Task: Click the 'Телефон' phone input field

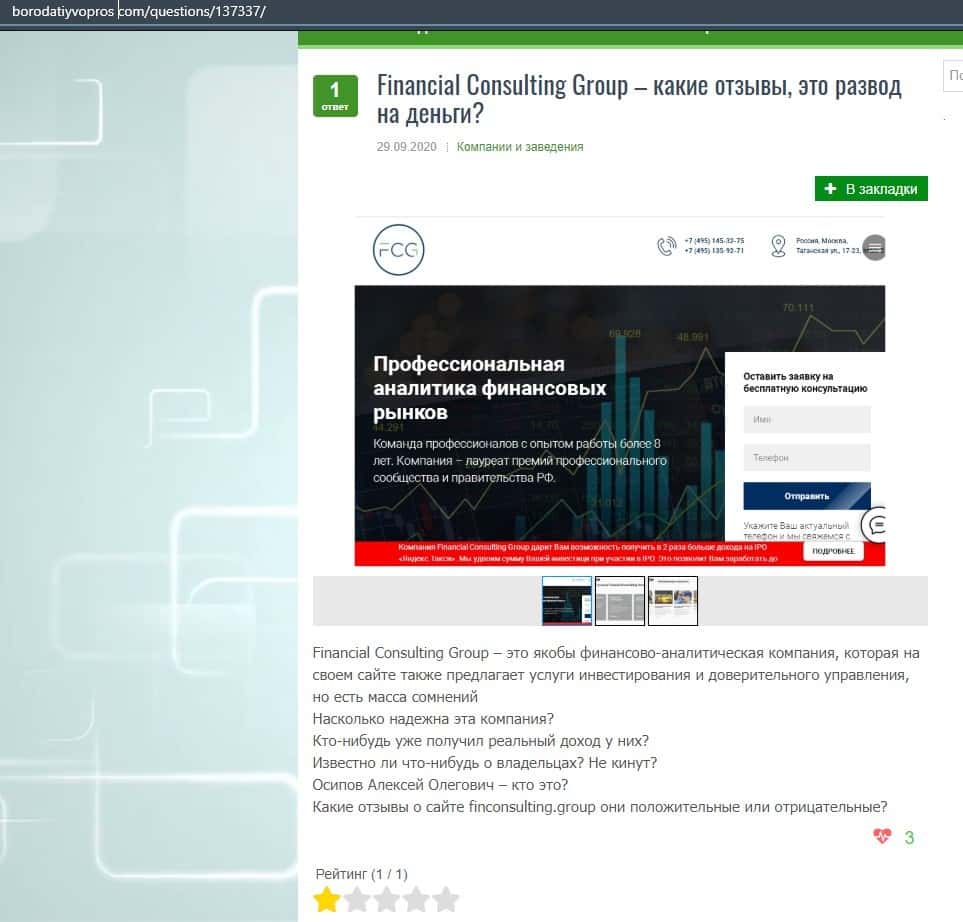Action: [x=806, y=458]
